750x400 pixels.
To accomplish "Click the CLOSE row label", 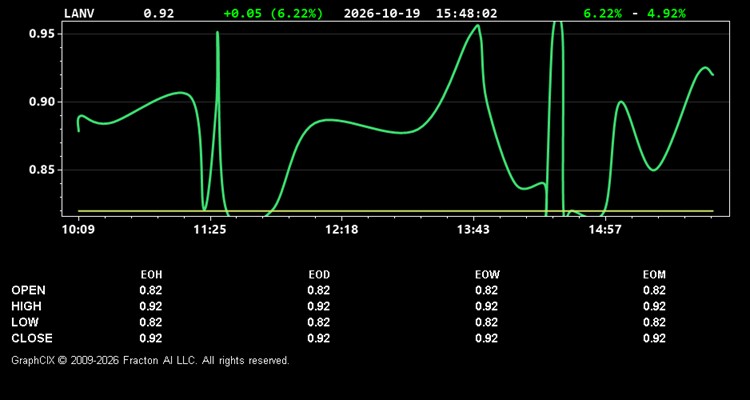I will [32, 338].
